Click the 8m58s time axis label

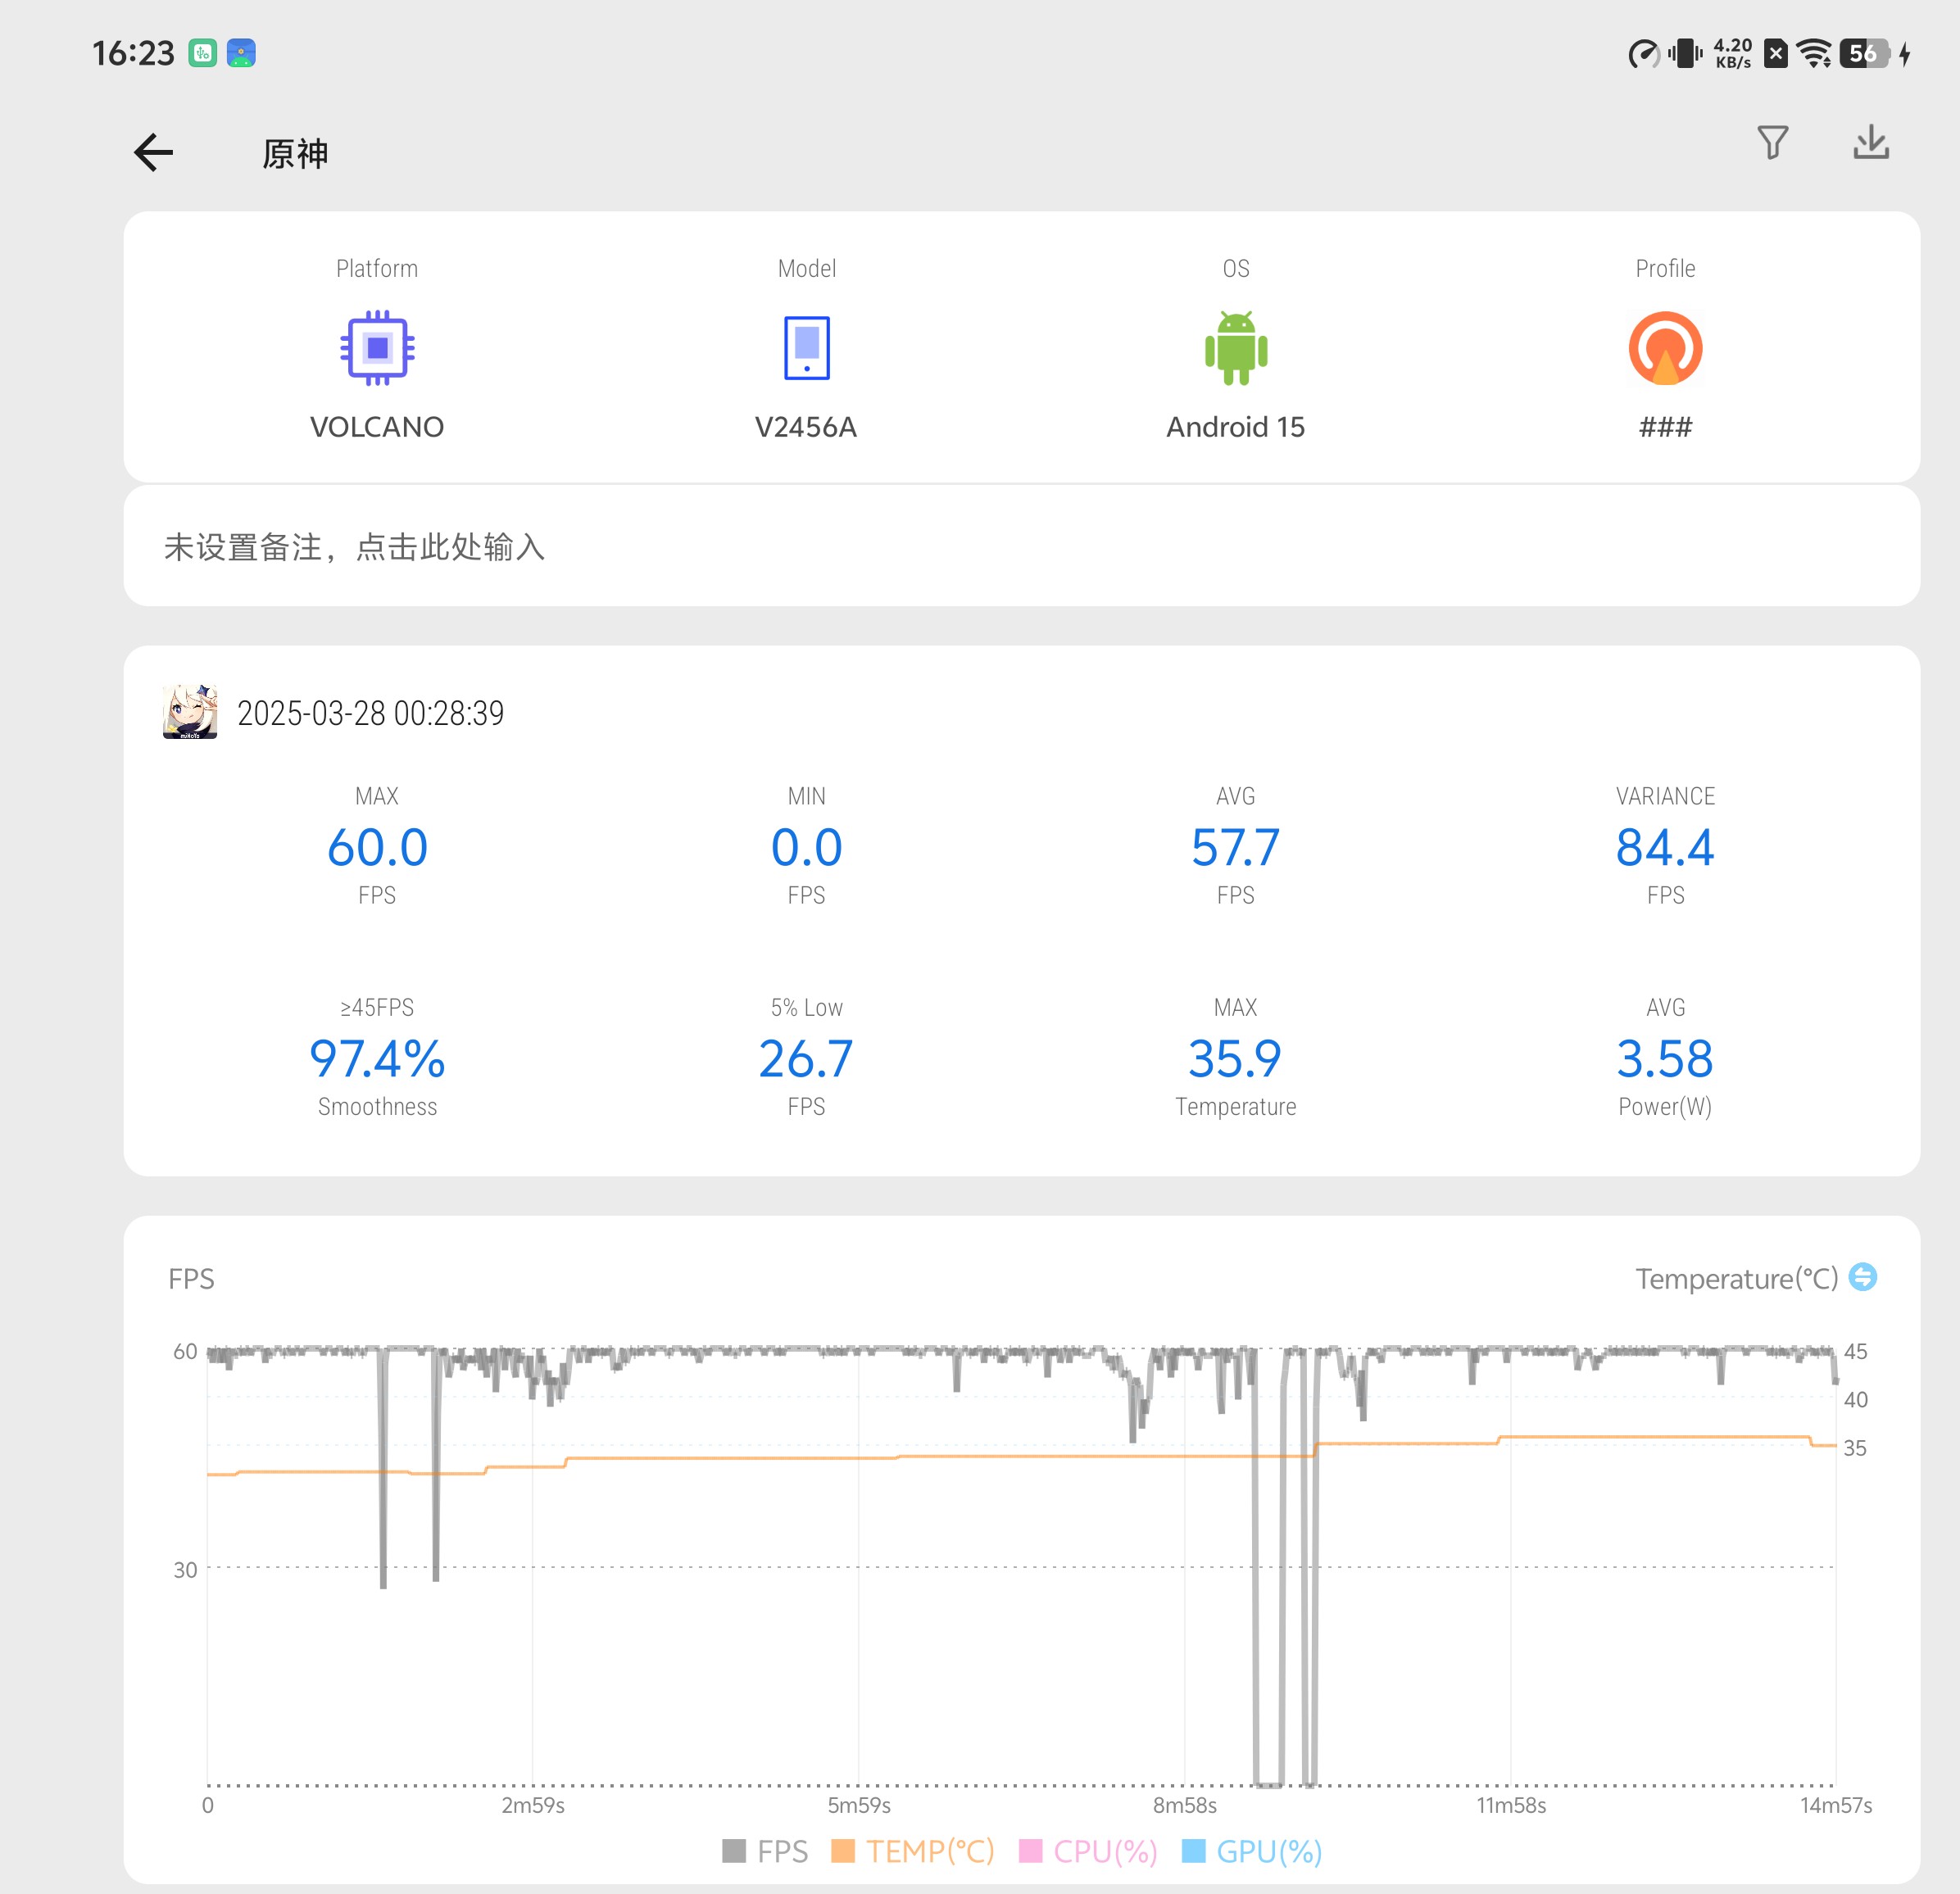click(1185, 1805)
